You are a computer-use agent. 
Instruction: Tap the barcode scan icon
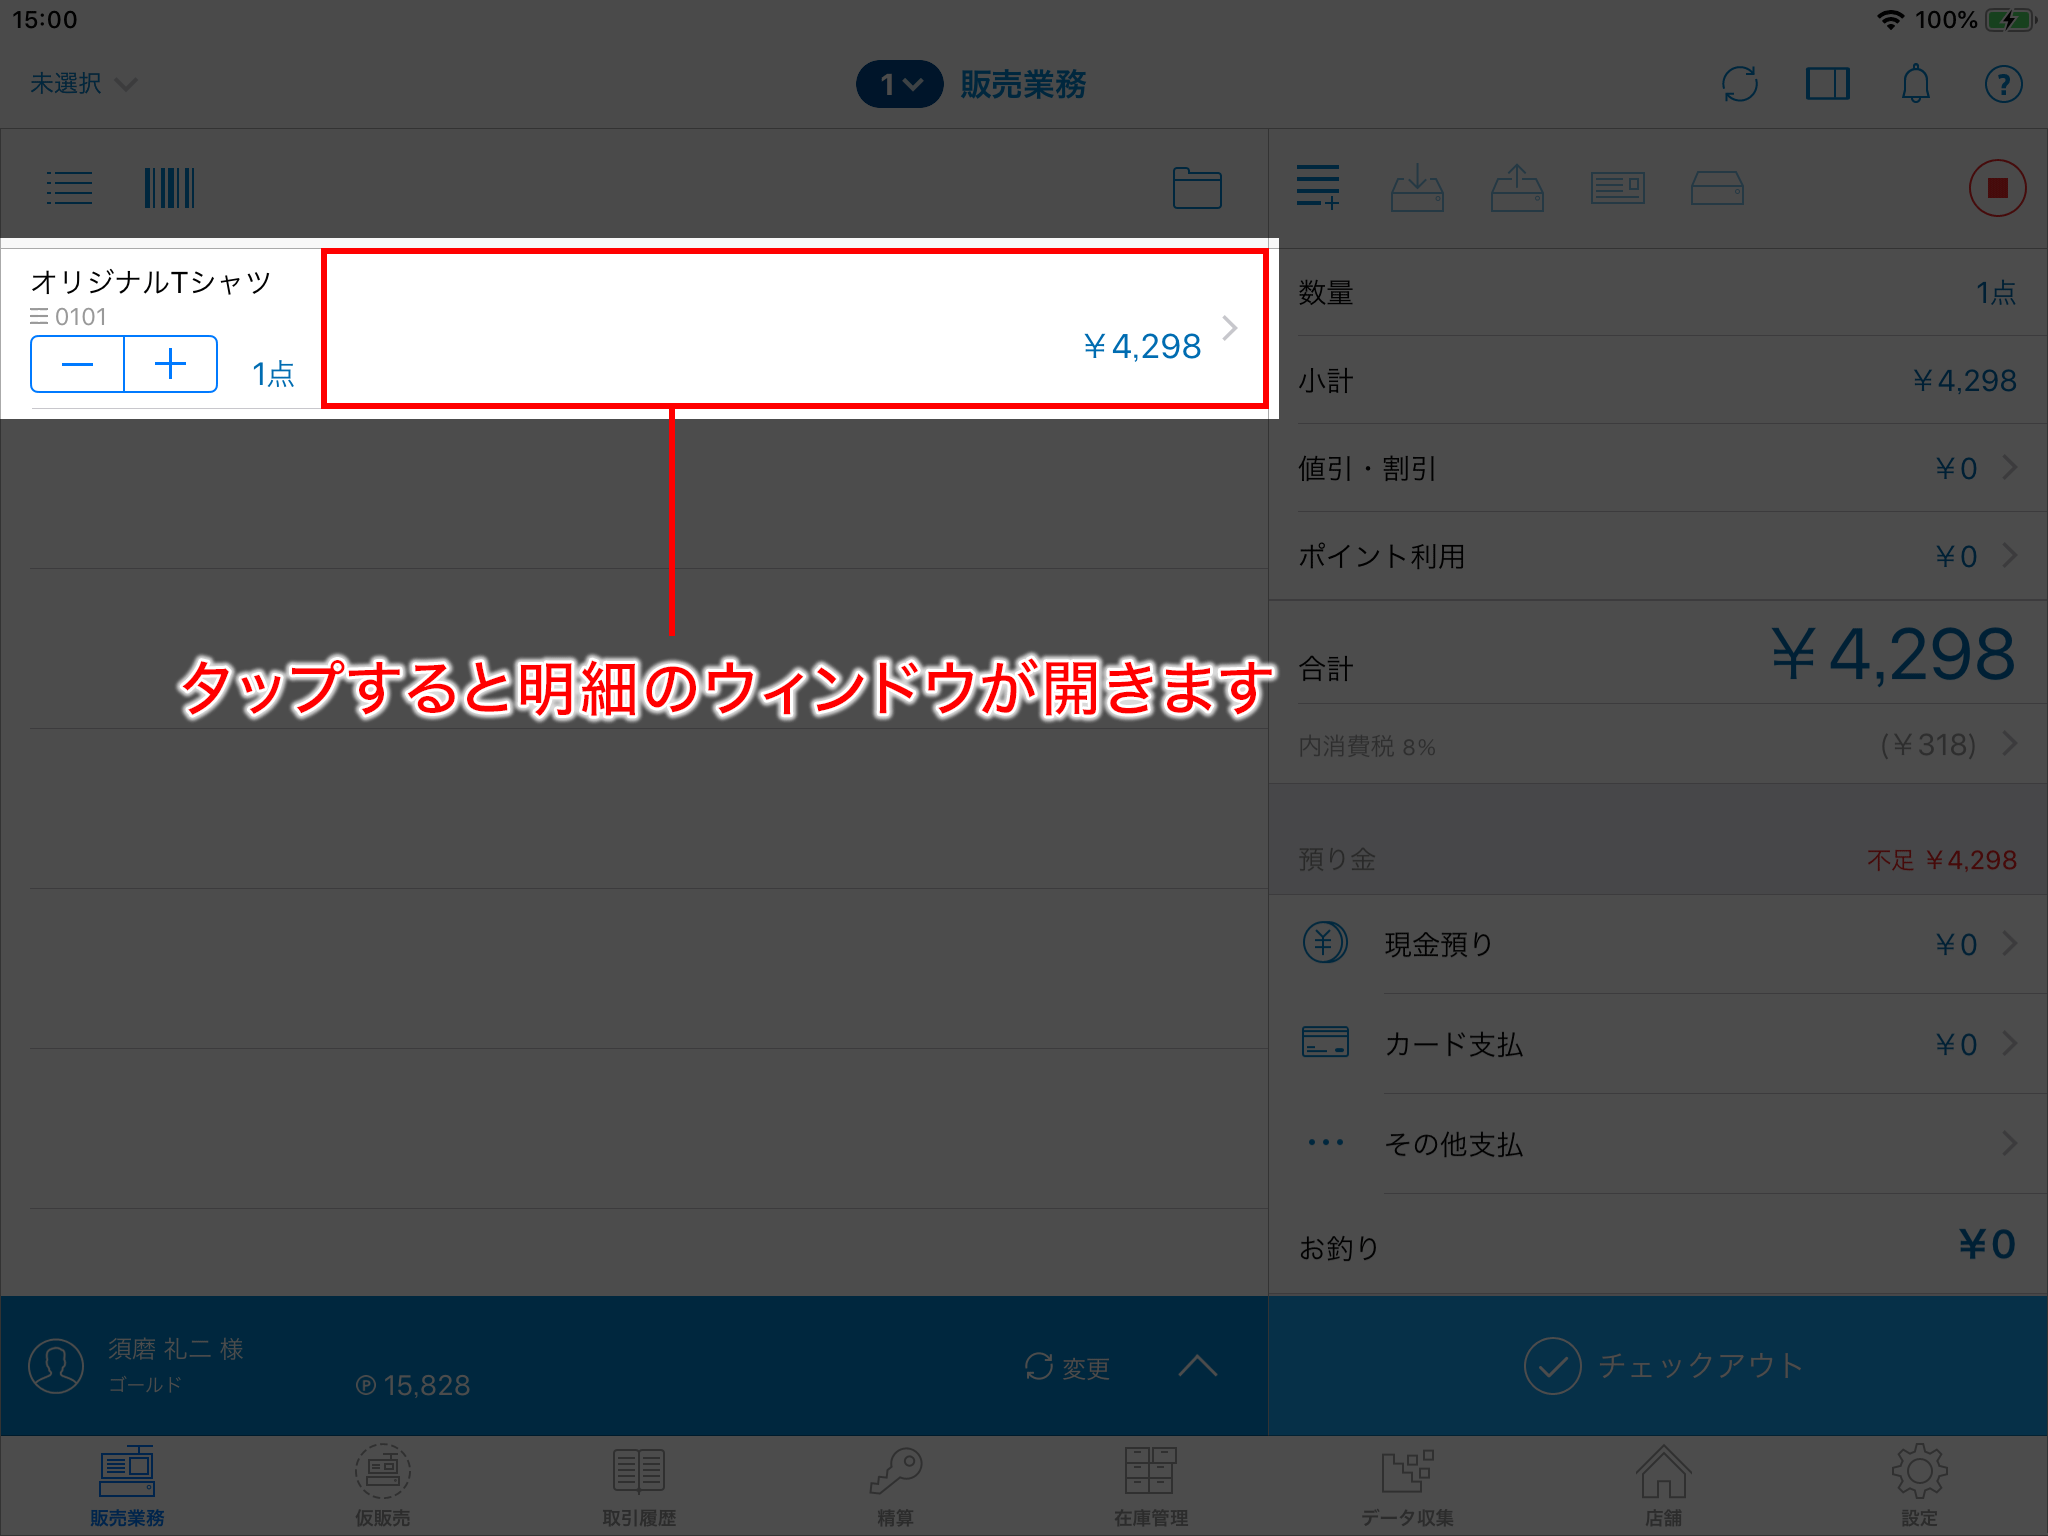pyautogui.click(x=169, y=188)
